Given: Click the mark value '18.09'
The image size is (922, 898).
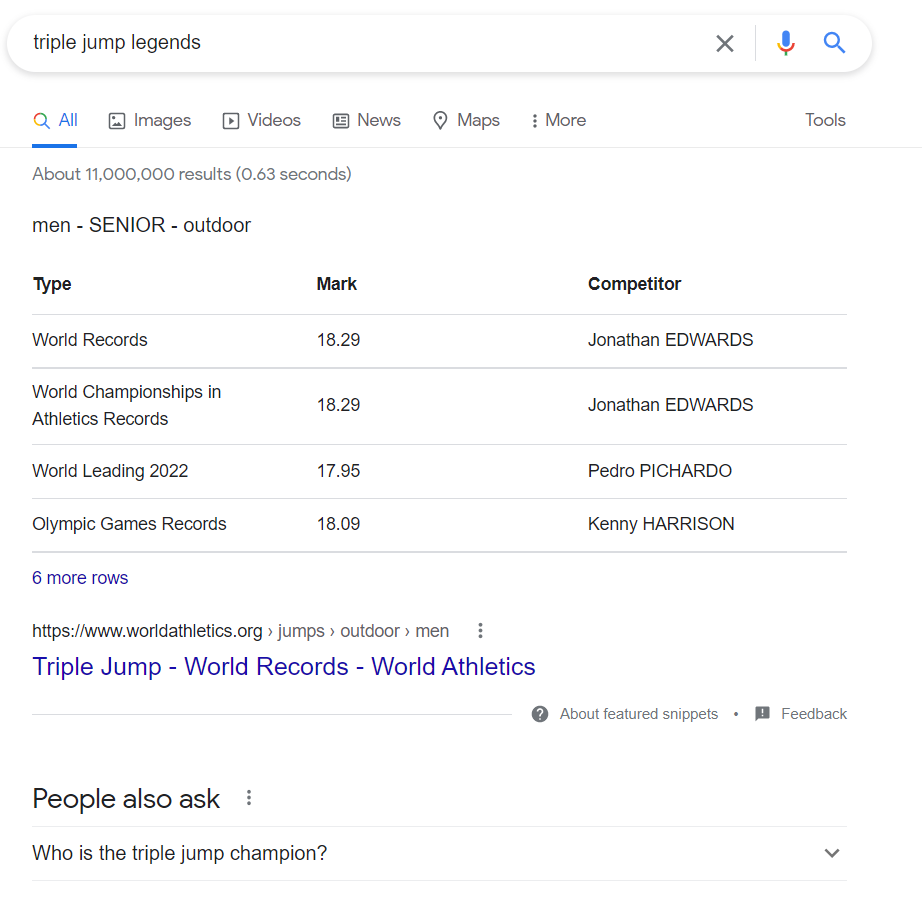Looking at the screenshot, I should pos(339,524).
